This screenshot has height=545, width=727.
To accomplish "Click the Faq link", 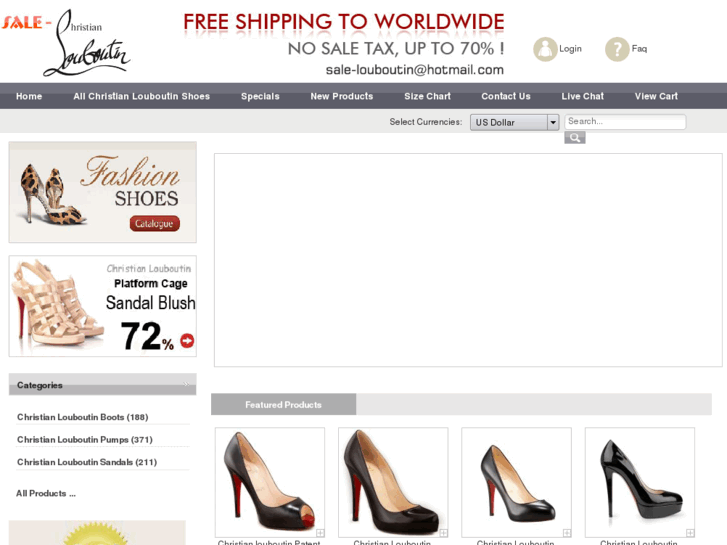I will coord(639,49).
